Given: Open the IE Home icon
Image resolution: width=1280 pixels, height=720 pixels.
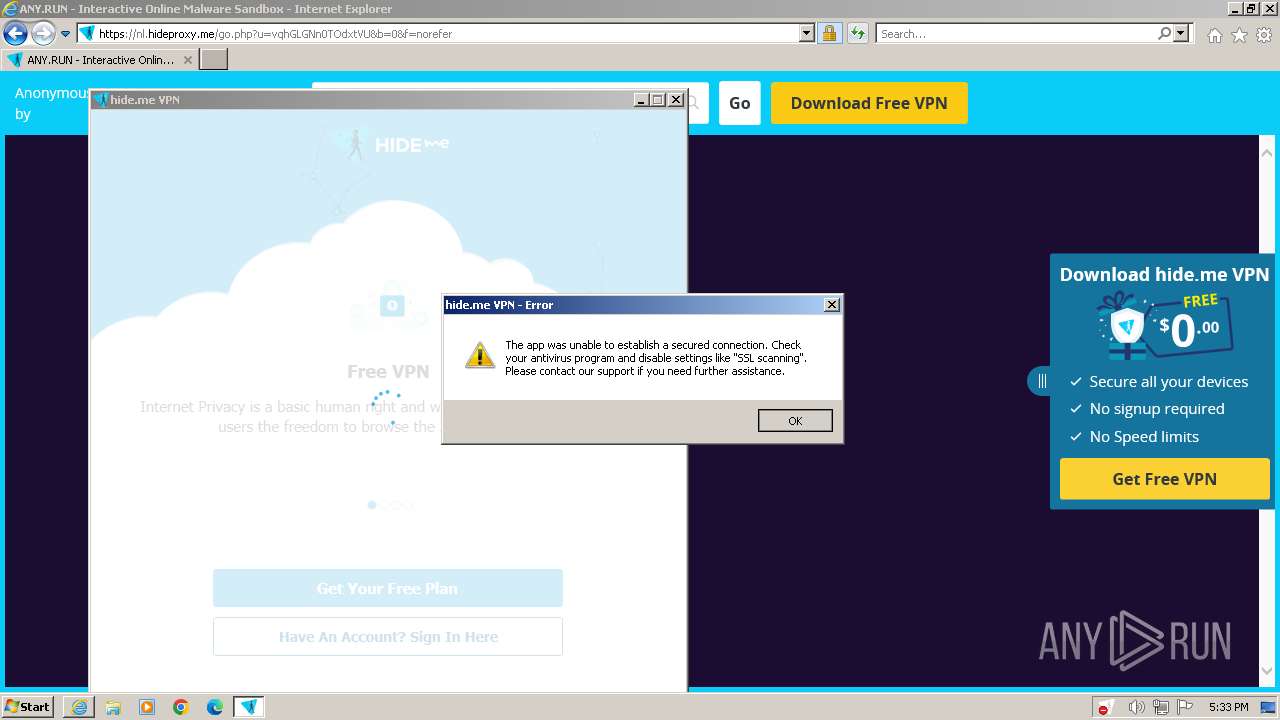Looking at the screenshot, I should [1214, 35].
